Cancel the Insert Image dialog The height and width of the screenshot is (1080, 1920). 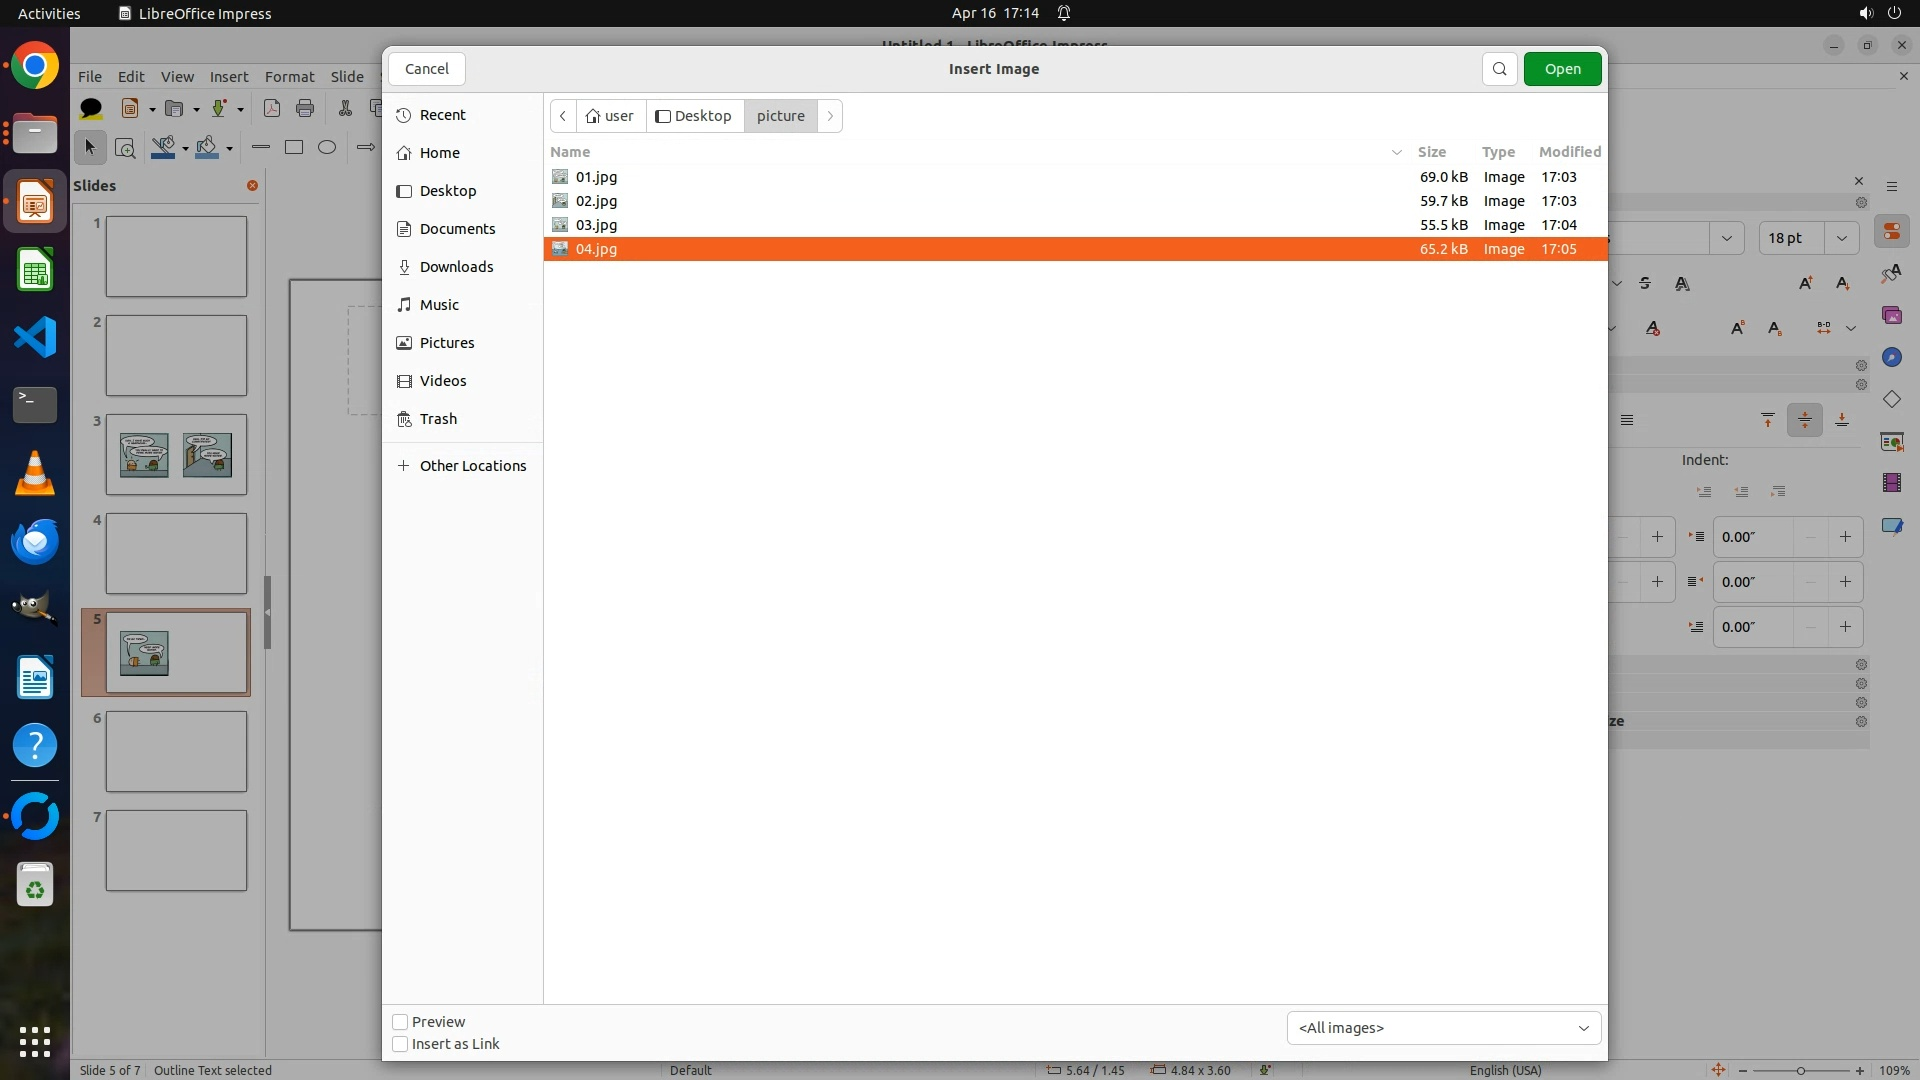click(x=427, y=69)
